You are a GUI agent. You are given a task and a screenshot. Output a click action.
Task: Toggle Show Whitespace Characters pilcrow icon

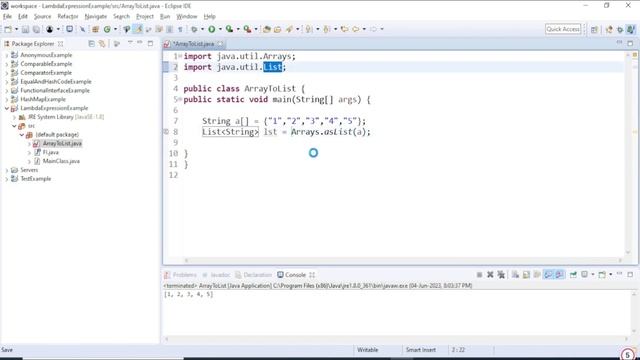(180, 29)
